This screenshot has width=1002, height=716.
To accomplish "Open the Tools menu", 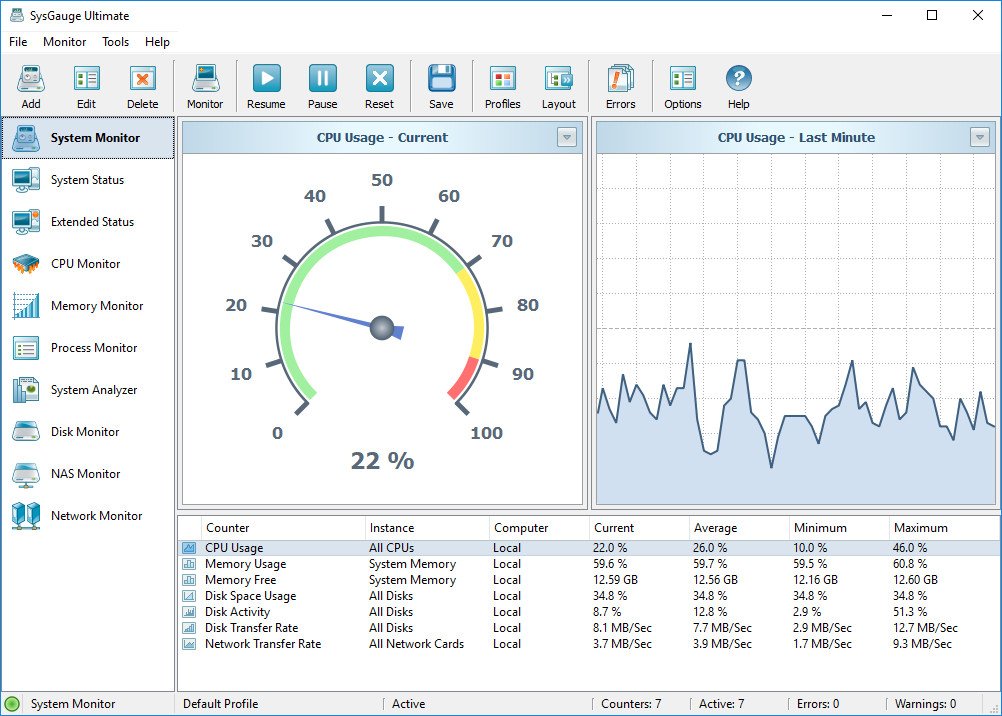I will 115,42.
